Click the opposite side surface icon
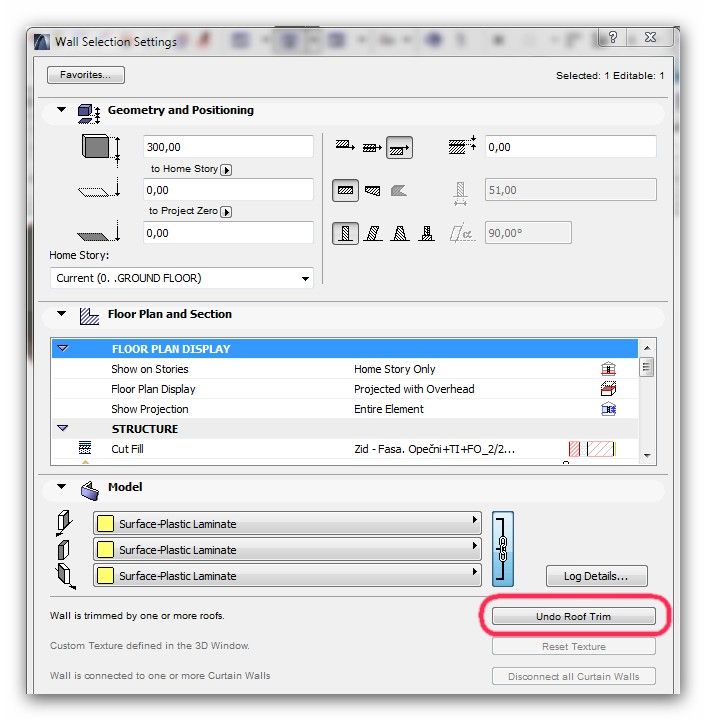Screen dimensions: 706x720 point(66,576)
